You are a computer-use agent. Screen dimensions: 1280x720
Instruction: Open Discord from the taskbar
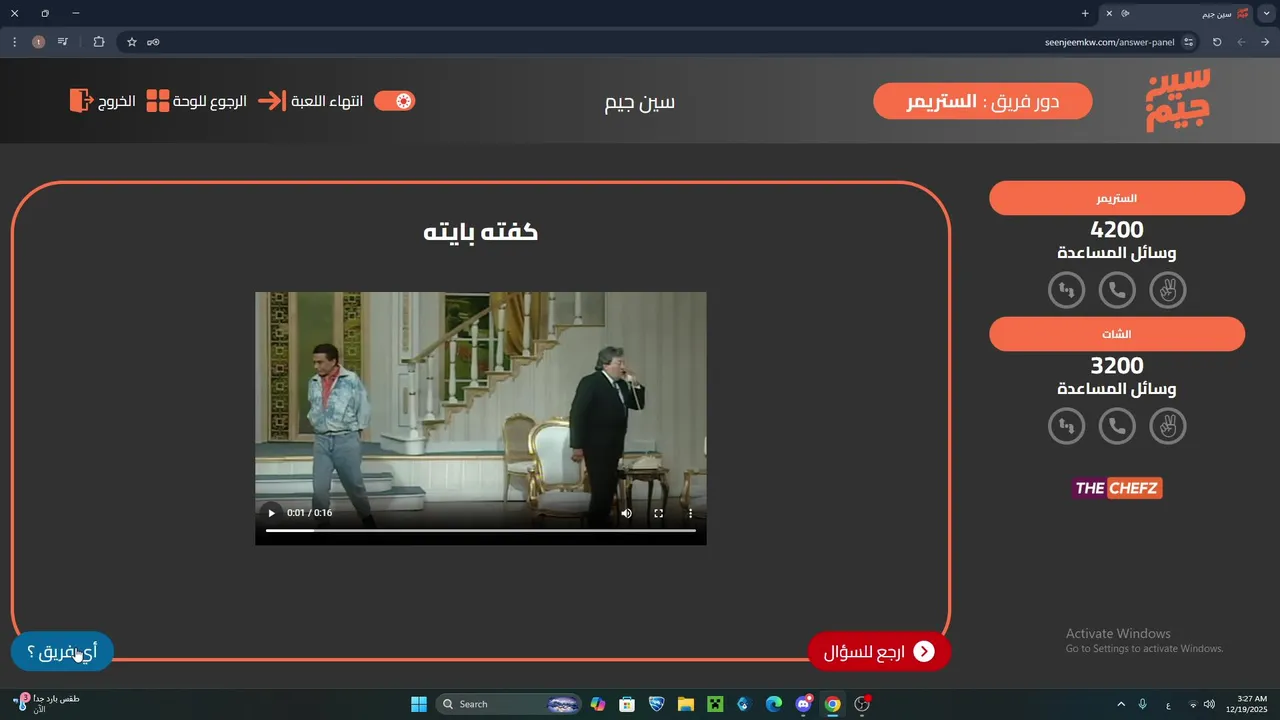(803, 704)
